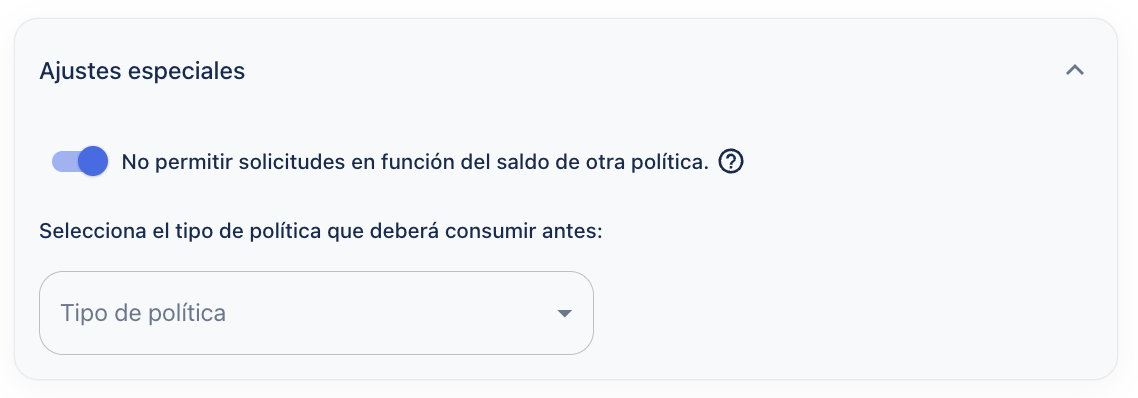1138x398 pixels.
Task: Click the blue knob of the switch
Action: coord(93,161)
